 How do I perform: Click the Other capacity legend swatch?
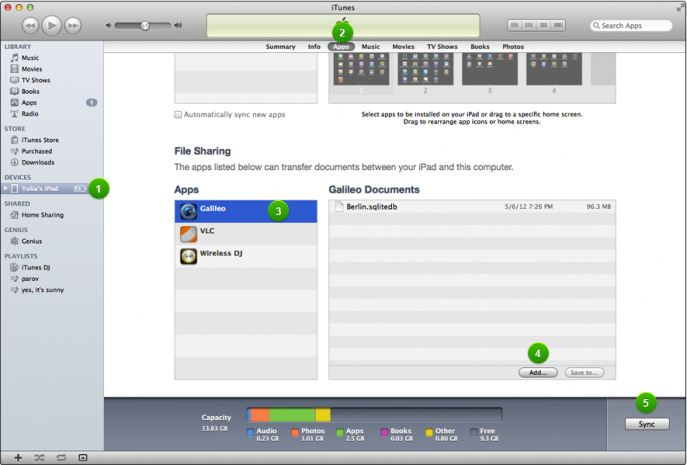pos(429,433)
